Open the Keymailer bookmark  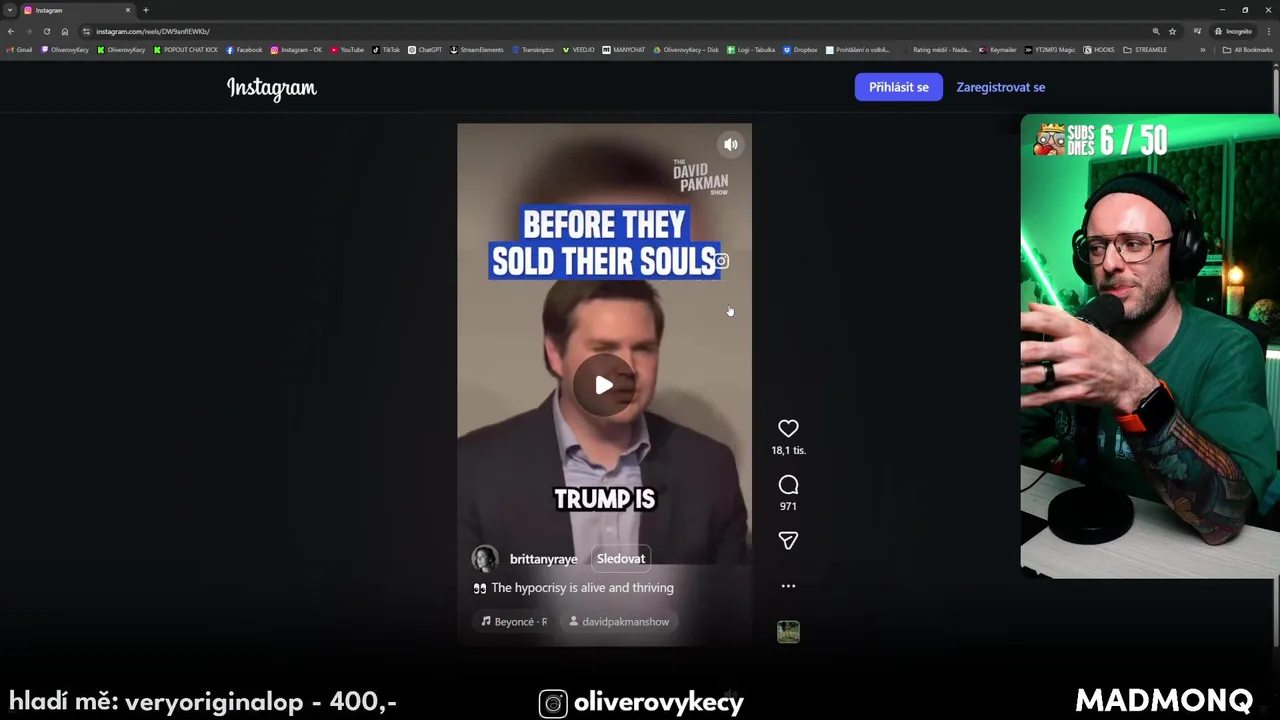click(997, 50)
